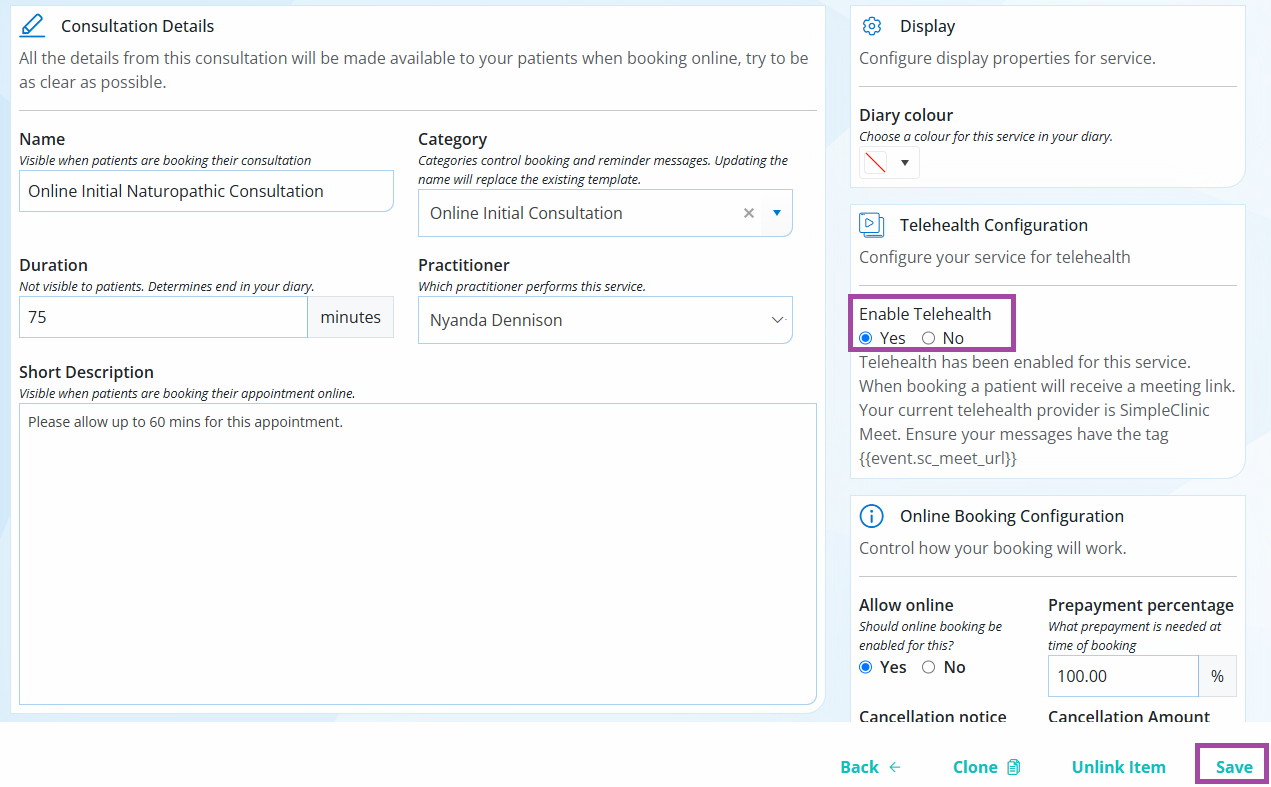Click the Clone document icon
Image resolution: width=1271 pixels, height=787 pixels.
click(x=1014, y=767)
